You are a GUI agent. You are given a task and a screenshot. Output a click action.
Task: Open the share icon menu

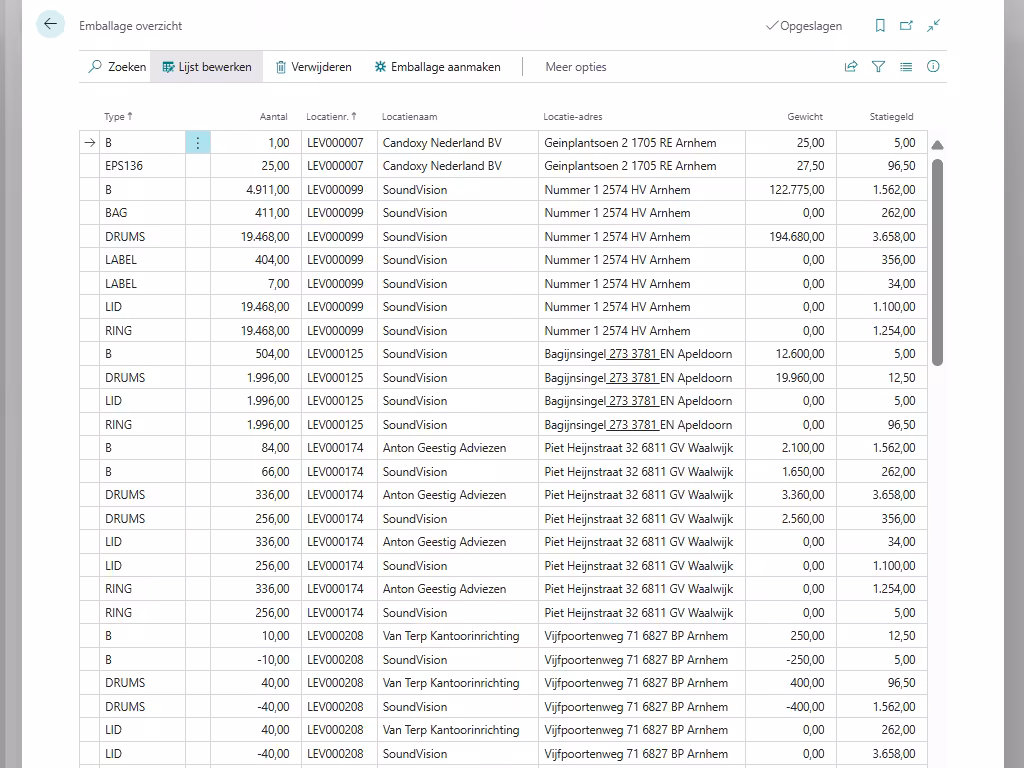point(851,67)
